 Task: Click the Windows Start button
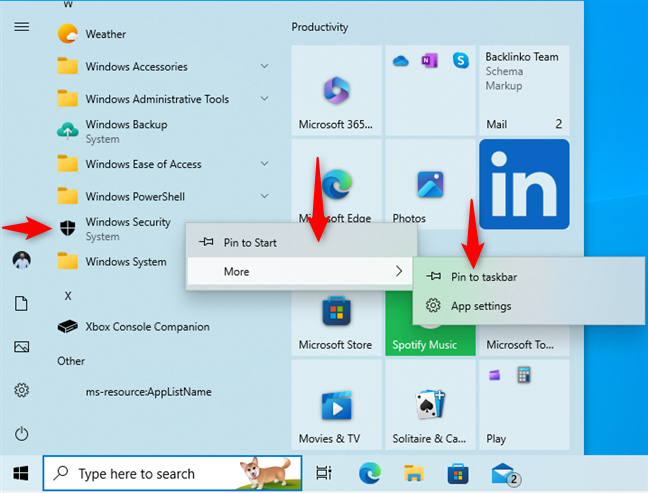coord(21,474)
